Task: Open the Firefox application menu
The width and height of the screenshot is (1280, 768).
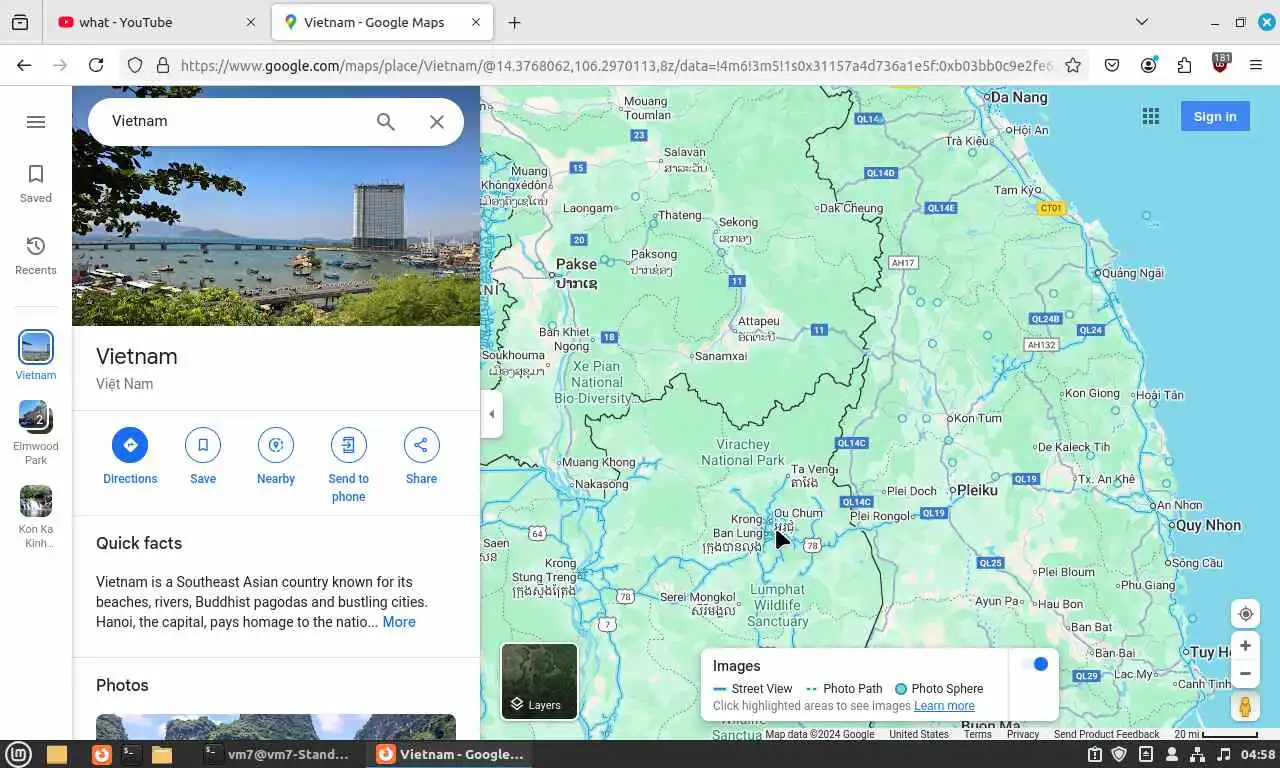Action: click(1256, 65)
